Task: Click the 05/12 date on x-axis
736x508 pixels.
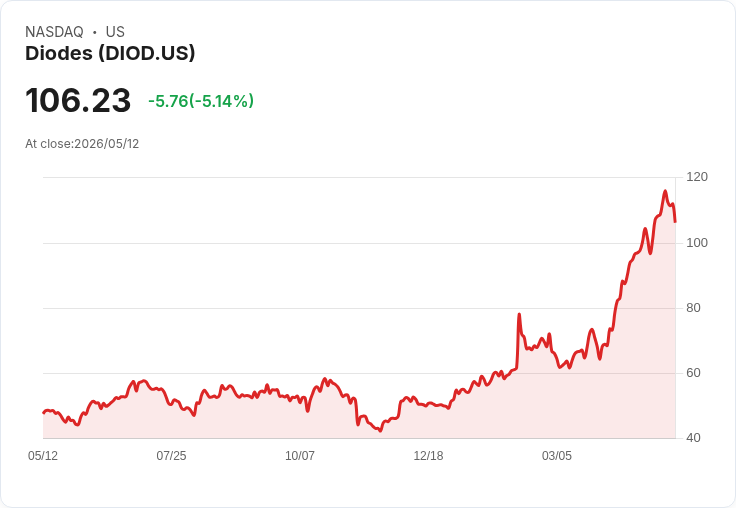Action: [43, 455]
